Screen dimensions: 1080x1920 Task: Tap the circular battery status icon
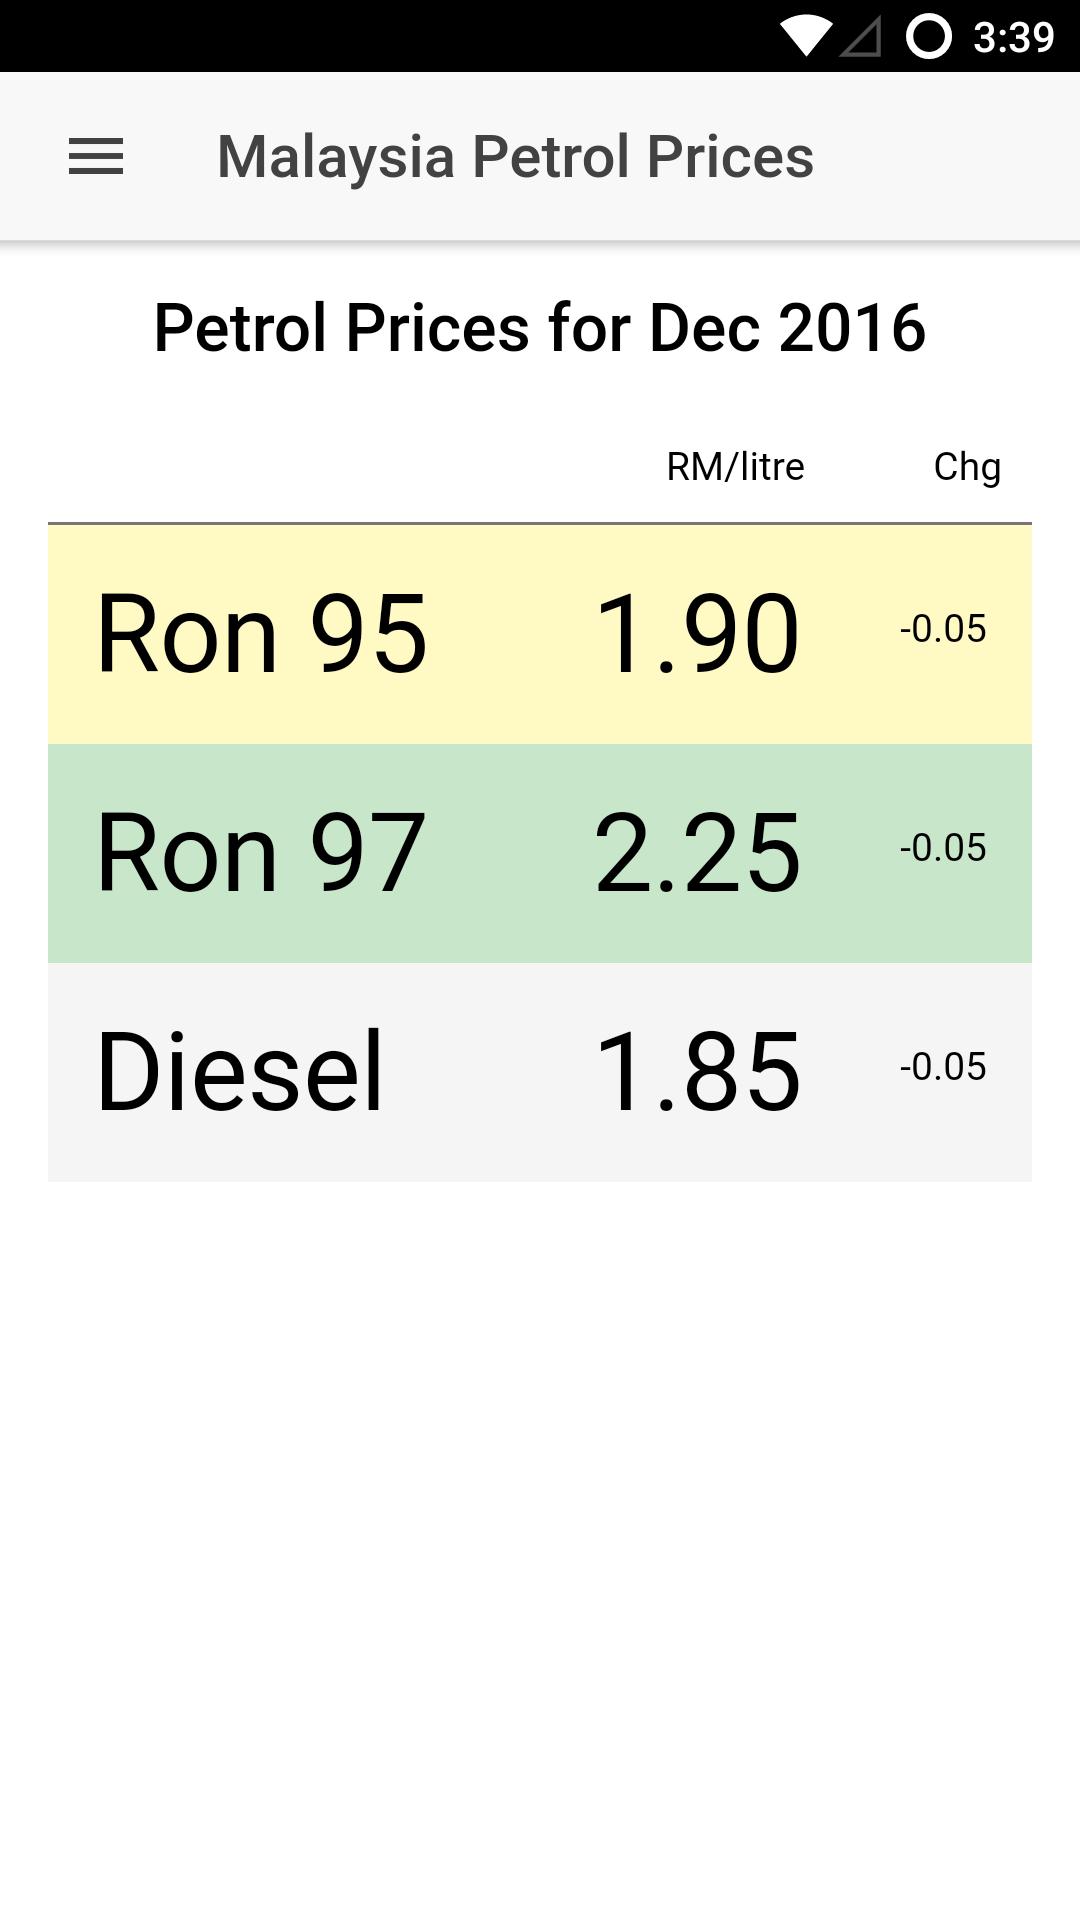[928, 37]
